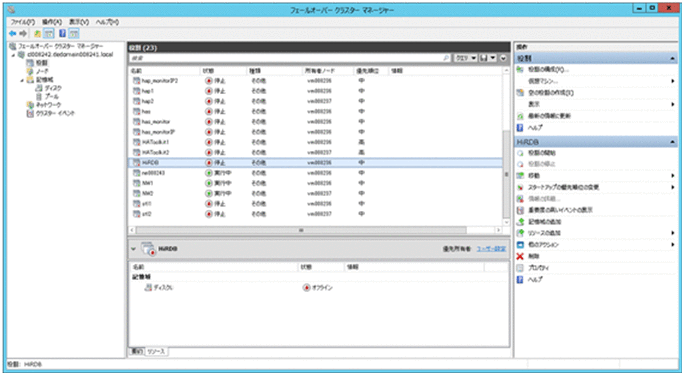Click the User Settings (ユーザー設定) link

(491, 249)
